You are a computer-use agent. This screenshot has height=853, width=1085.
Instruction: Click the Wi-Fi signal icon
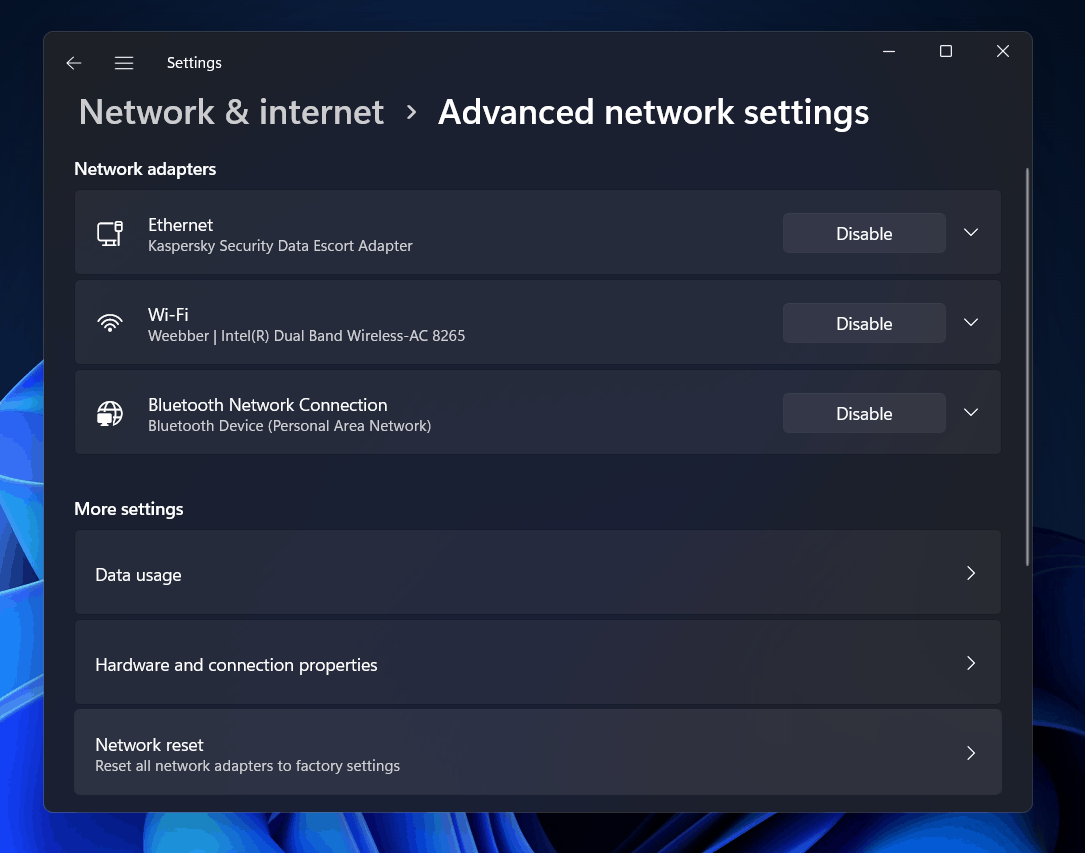(110, 323)
